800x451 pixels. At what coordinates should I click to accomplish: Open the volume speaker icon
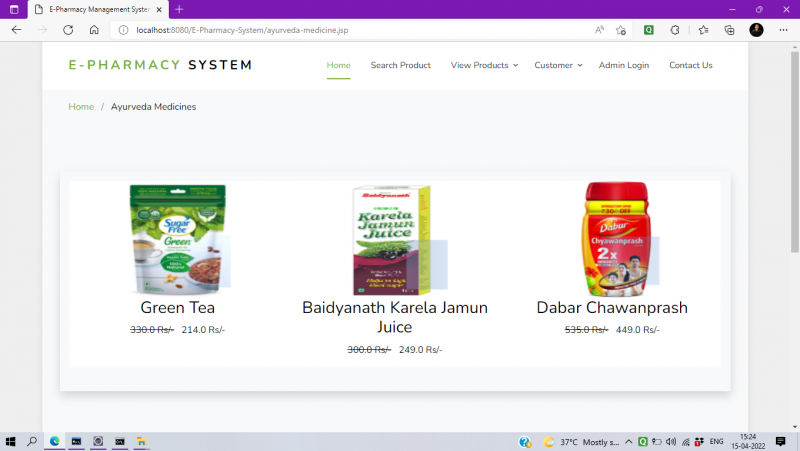[671, 442]
